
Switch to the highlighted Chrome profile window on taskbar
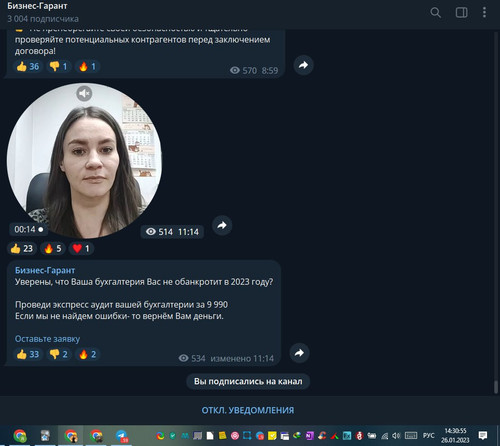71,436
